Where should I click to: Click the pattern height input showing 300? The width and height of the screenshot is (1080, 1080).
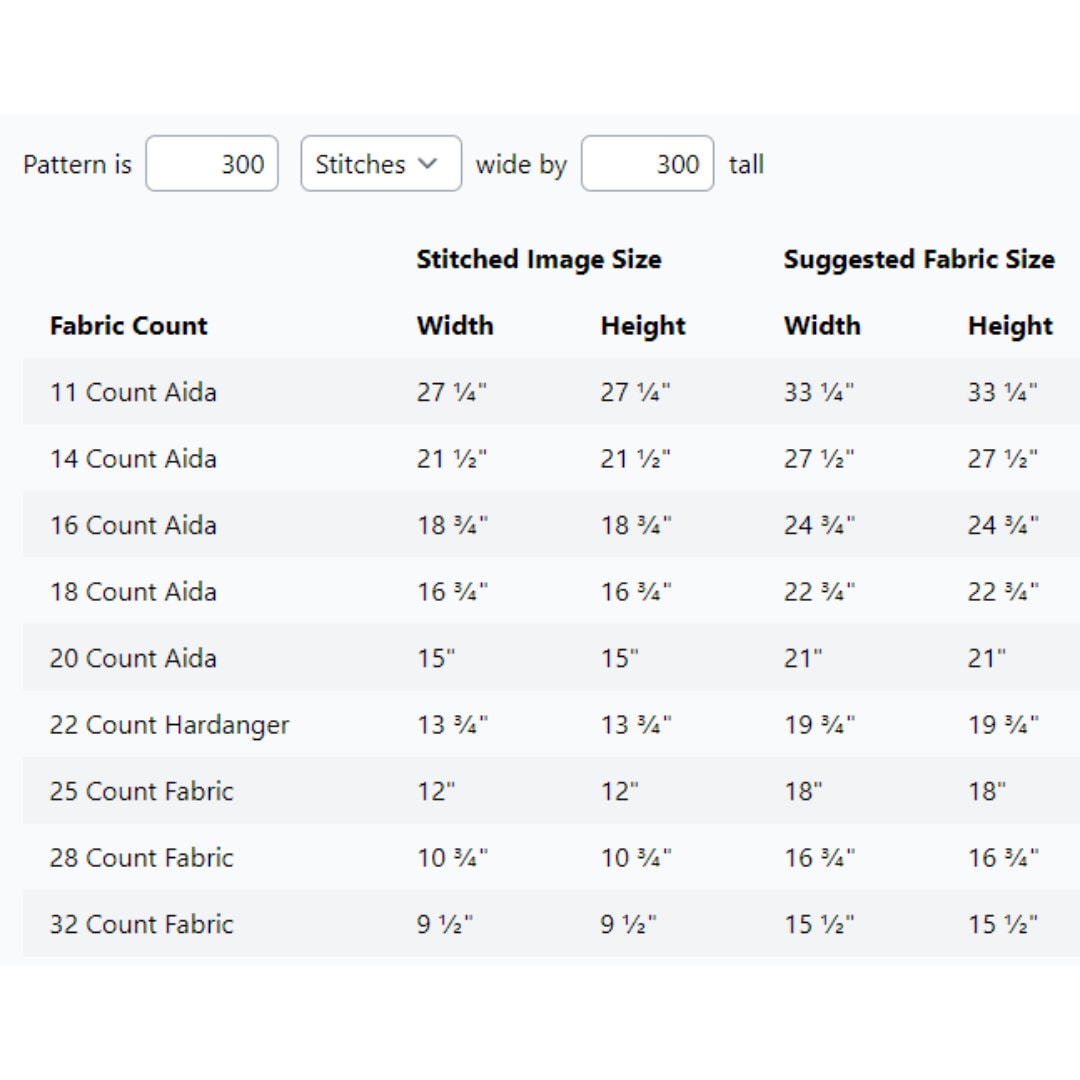pos(647,164)
